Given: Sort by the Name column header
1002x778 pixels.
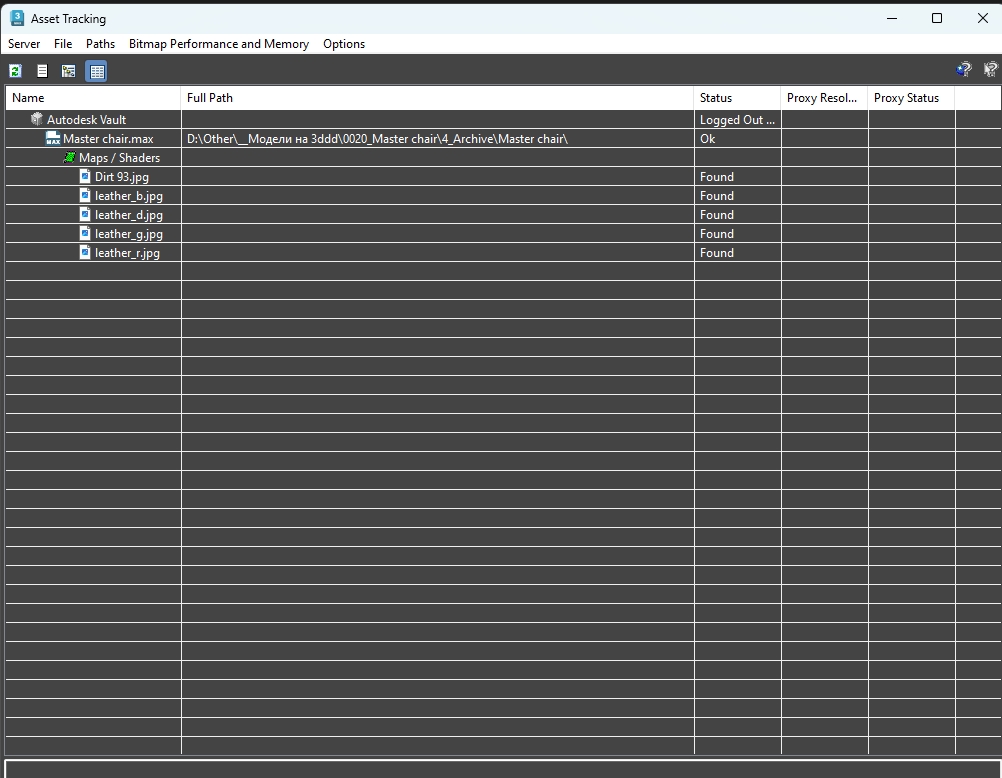Looking at the screenshot, I should click(93, 98).
